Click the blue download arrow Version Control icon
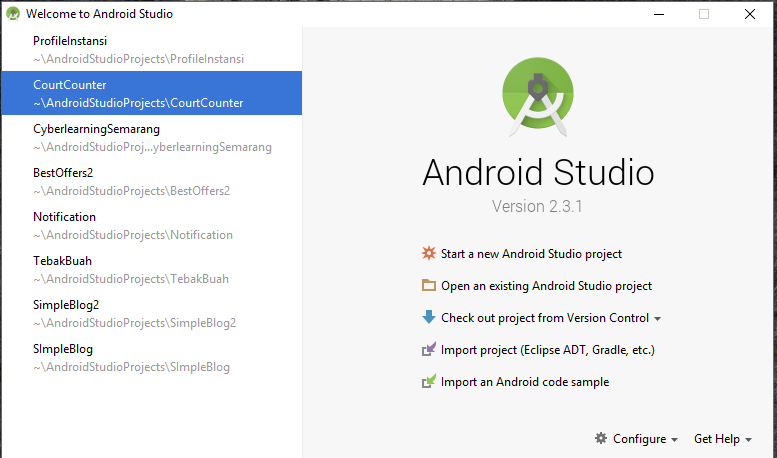This screenshot has height=458, width=777. coord(429,317)
